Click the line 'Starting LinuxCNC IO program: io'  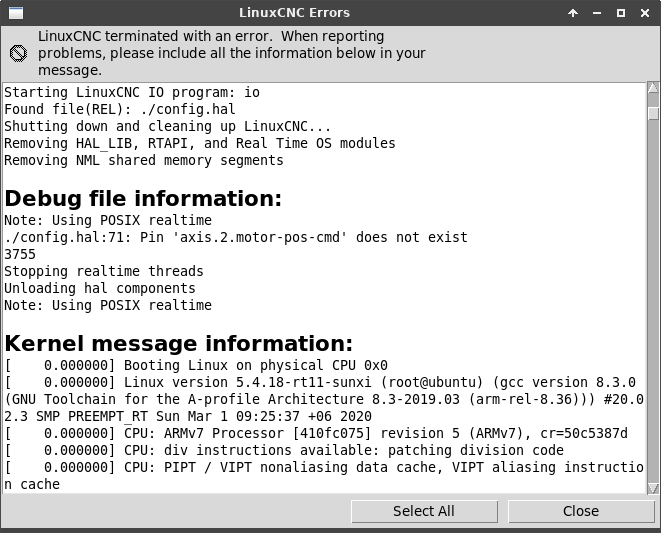[132, 92]
